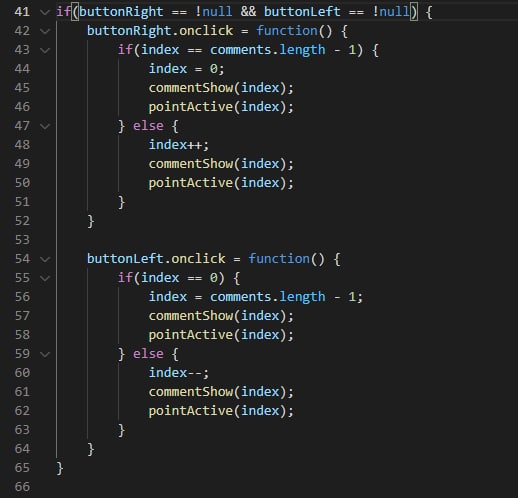This screenshot has height=498, width=518.
Task: Click 'if(index == 0)' on line 55
Action: click(172, 278)
